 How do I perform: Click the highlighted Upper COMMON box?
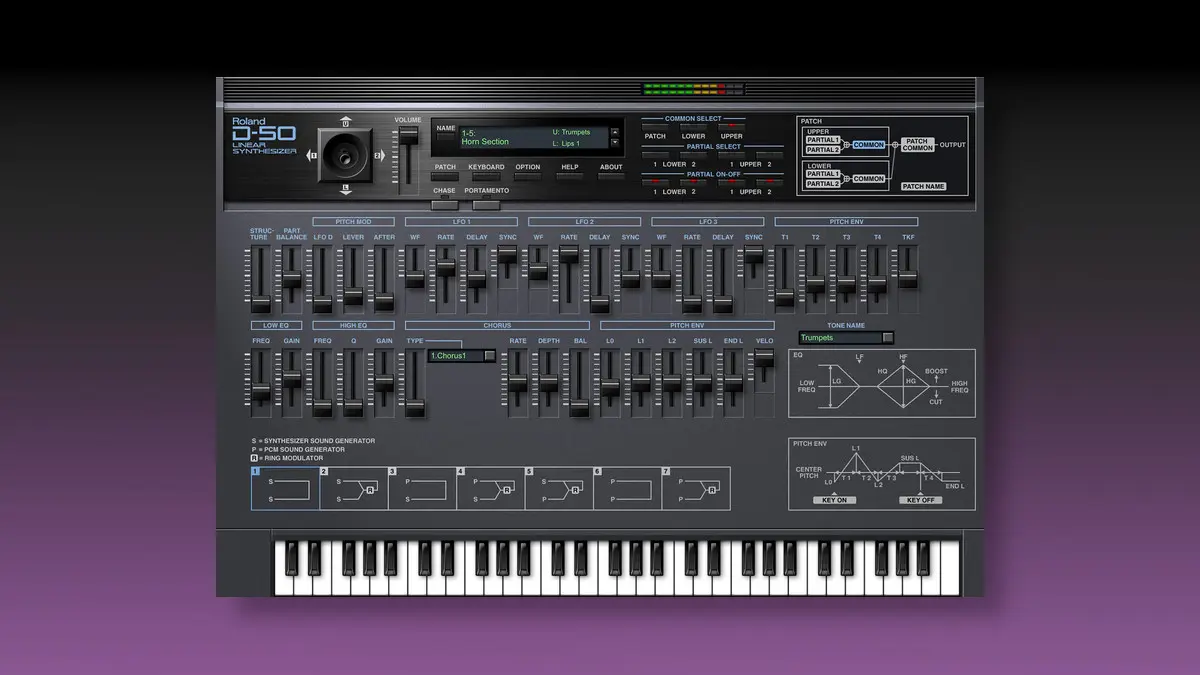coord(868,145)
